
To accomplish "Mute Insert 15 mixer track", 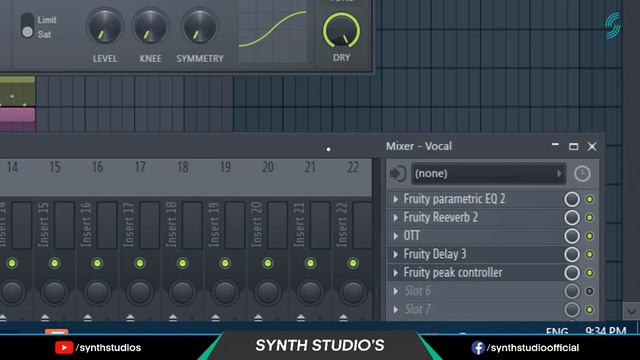I will click(x=55, y=263).
